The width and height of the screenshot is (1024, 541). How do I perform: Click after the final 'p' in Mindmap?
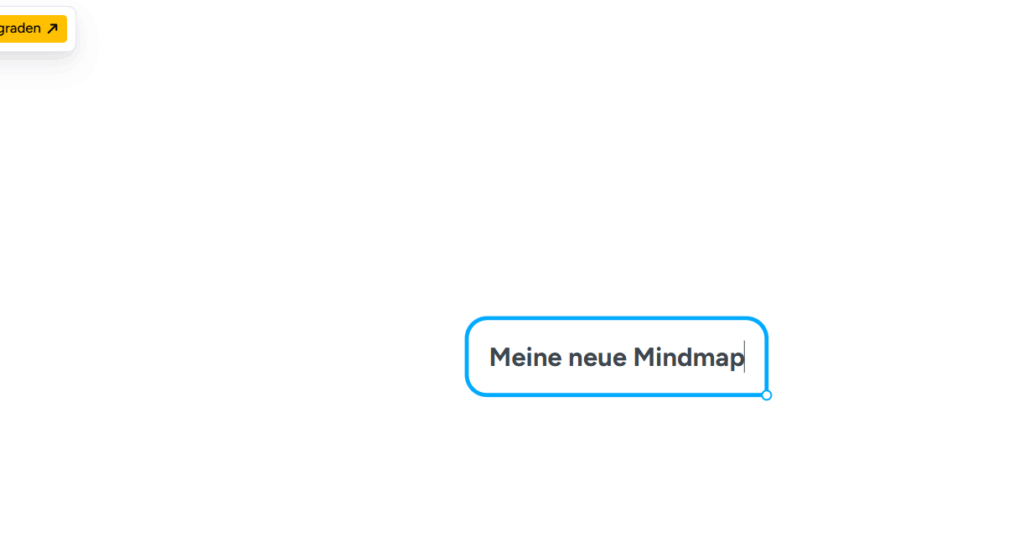(744, 357)
